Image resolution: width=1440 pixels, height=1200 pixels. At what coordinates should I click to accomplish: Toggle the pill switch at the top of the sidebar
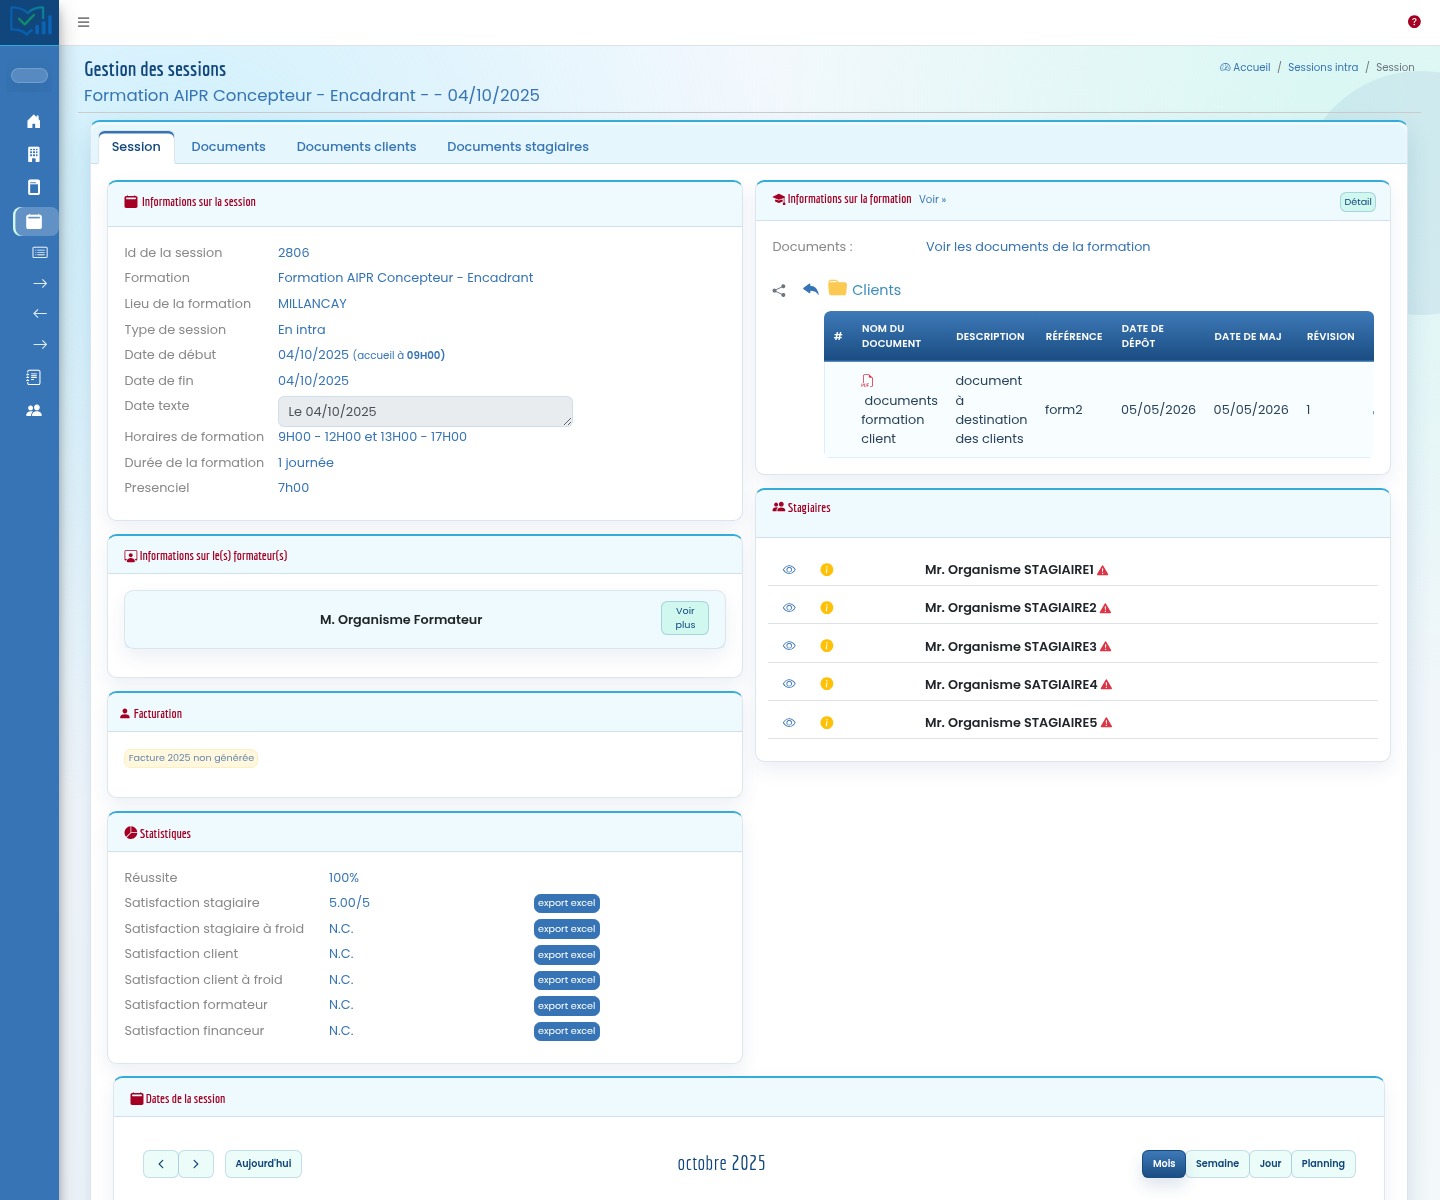tap(29, 76)
